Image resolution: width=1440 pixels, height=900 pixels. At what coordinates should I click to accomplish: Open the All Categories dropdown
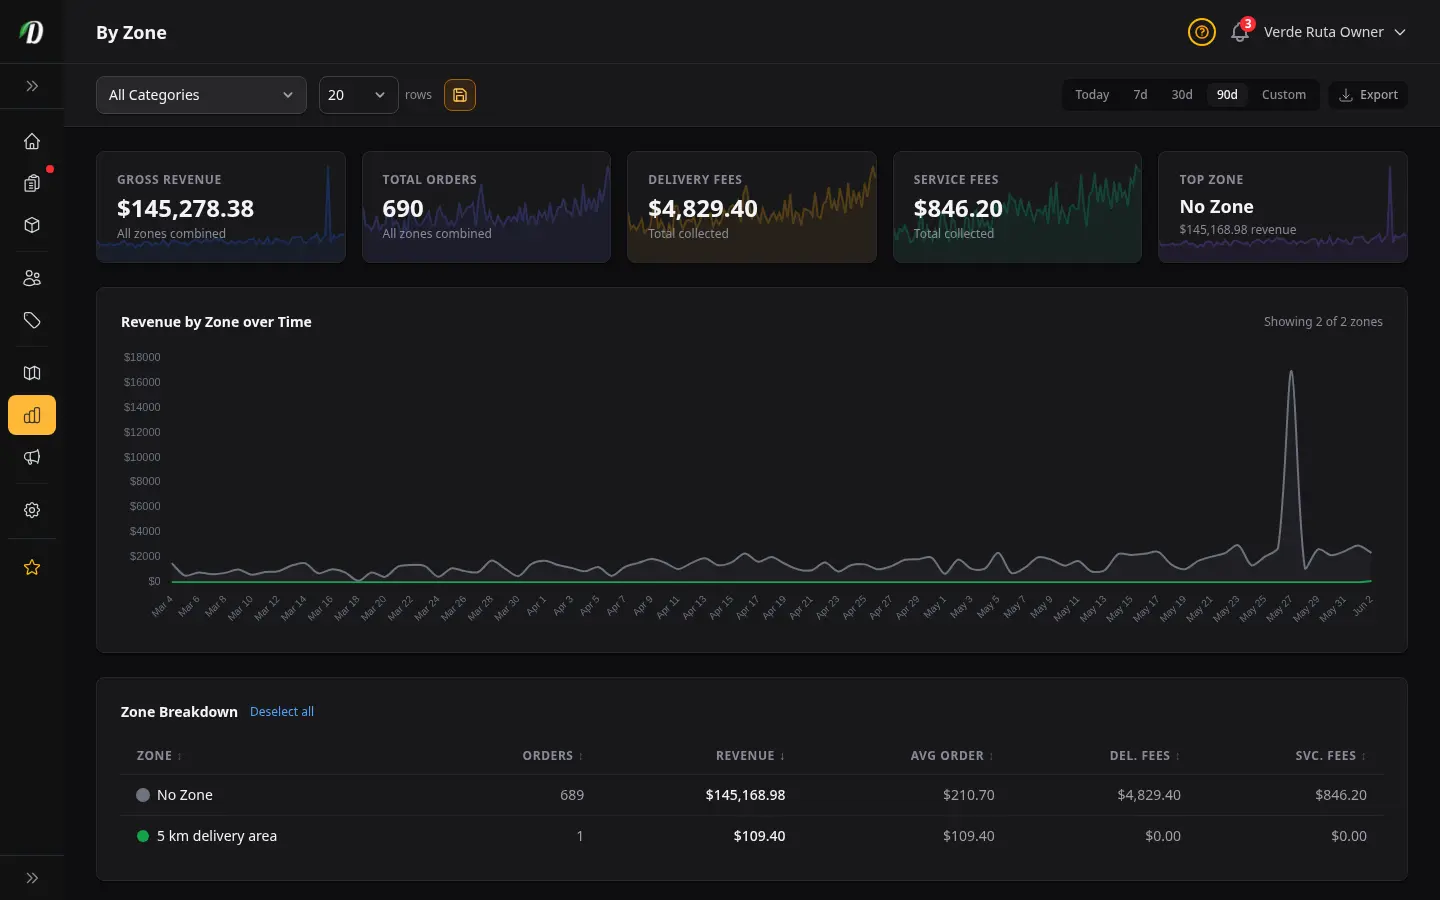pos(201,95)
